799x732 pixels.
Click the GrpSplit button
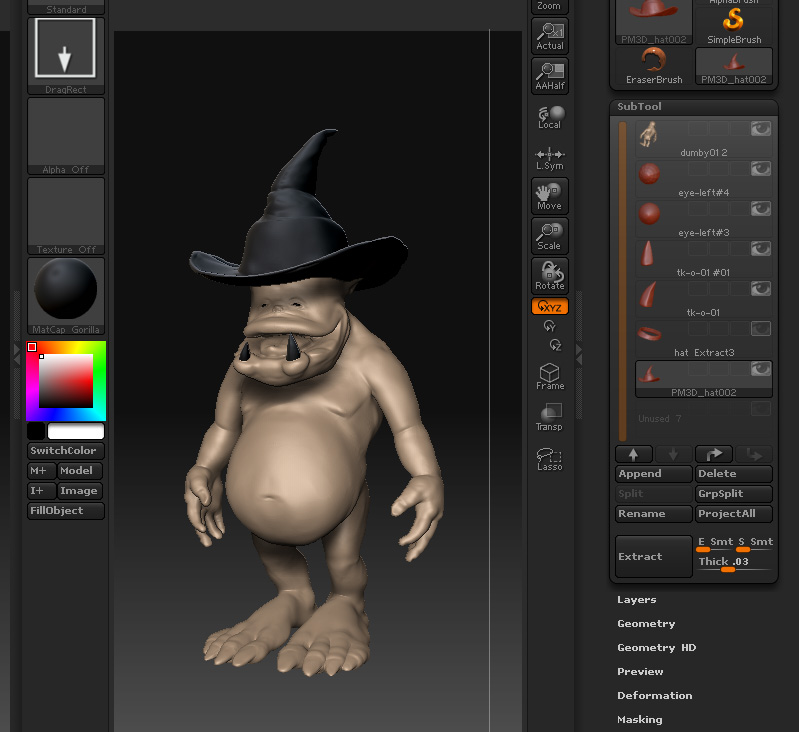734,494
